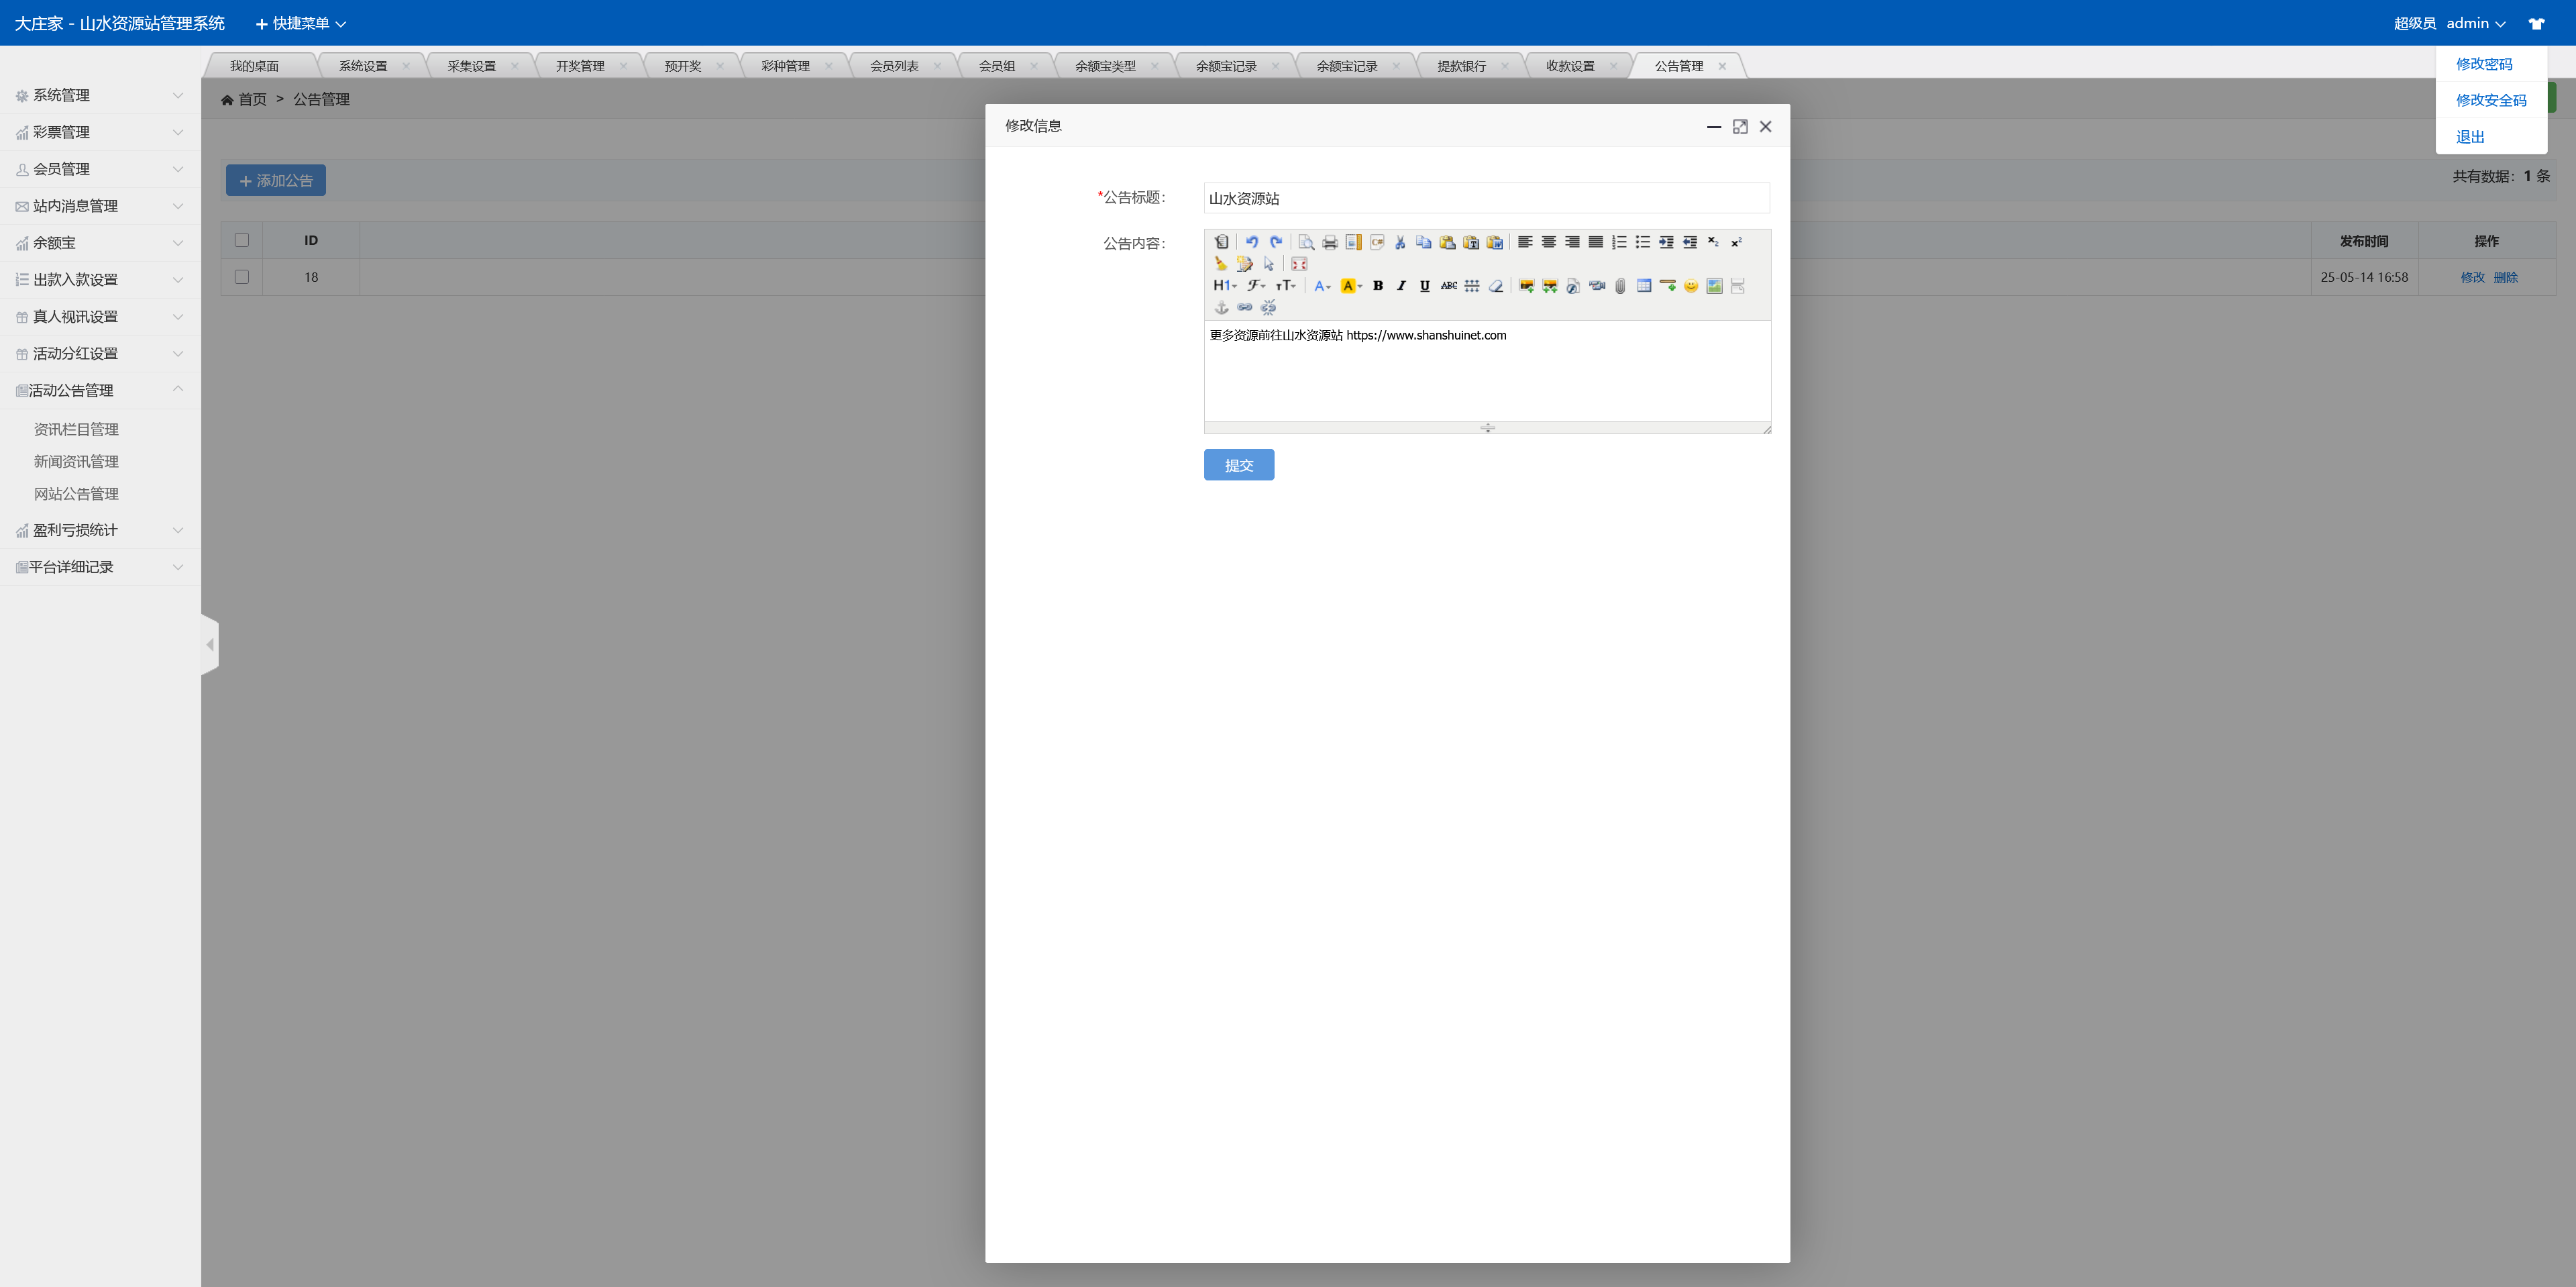This screenshot has width=2576, height=1287.
Task: Click the fullscreen editor icon
Action: coord(1299,264)
